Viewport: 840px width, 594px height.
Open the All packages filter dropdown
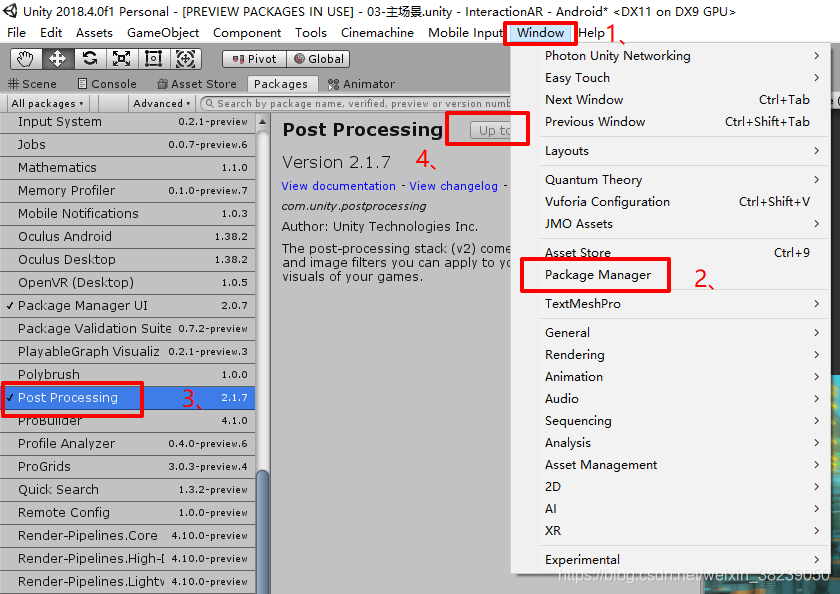[47, 103]
